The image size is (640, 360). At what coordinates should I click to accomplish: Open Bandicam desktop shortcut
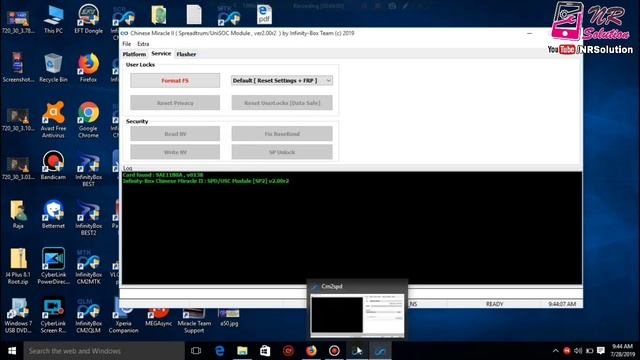[x=53, y=165]
